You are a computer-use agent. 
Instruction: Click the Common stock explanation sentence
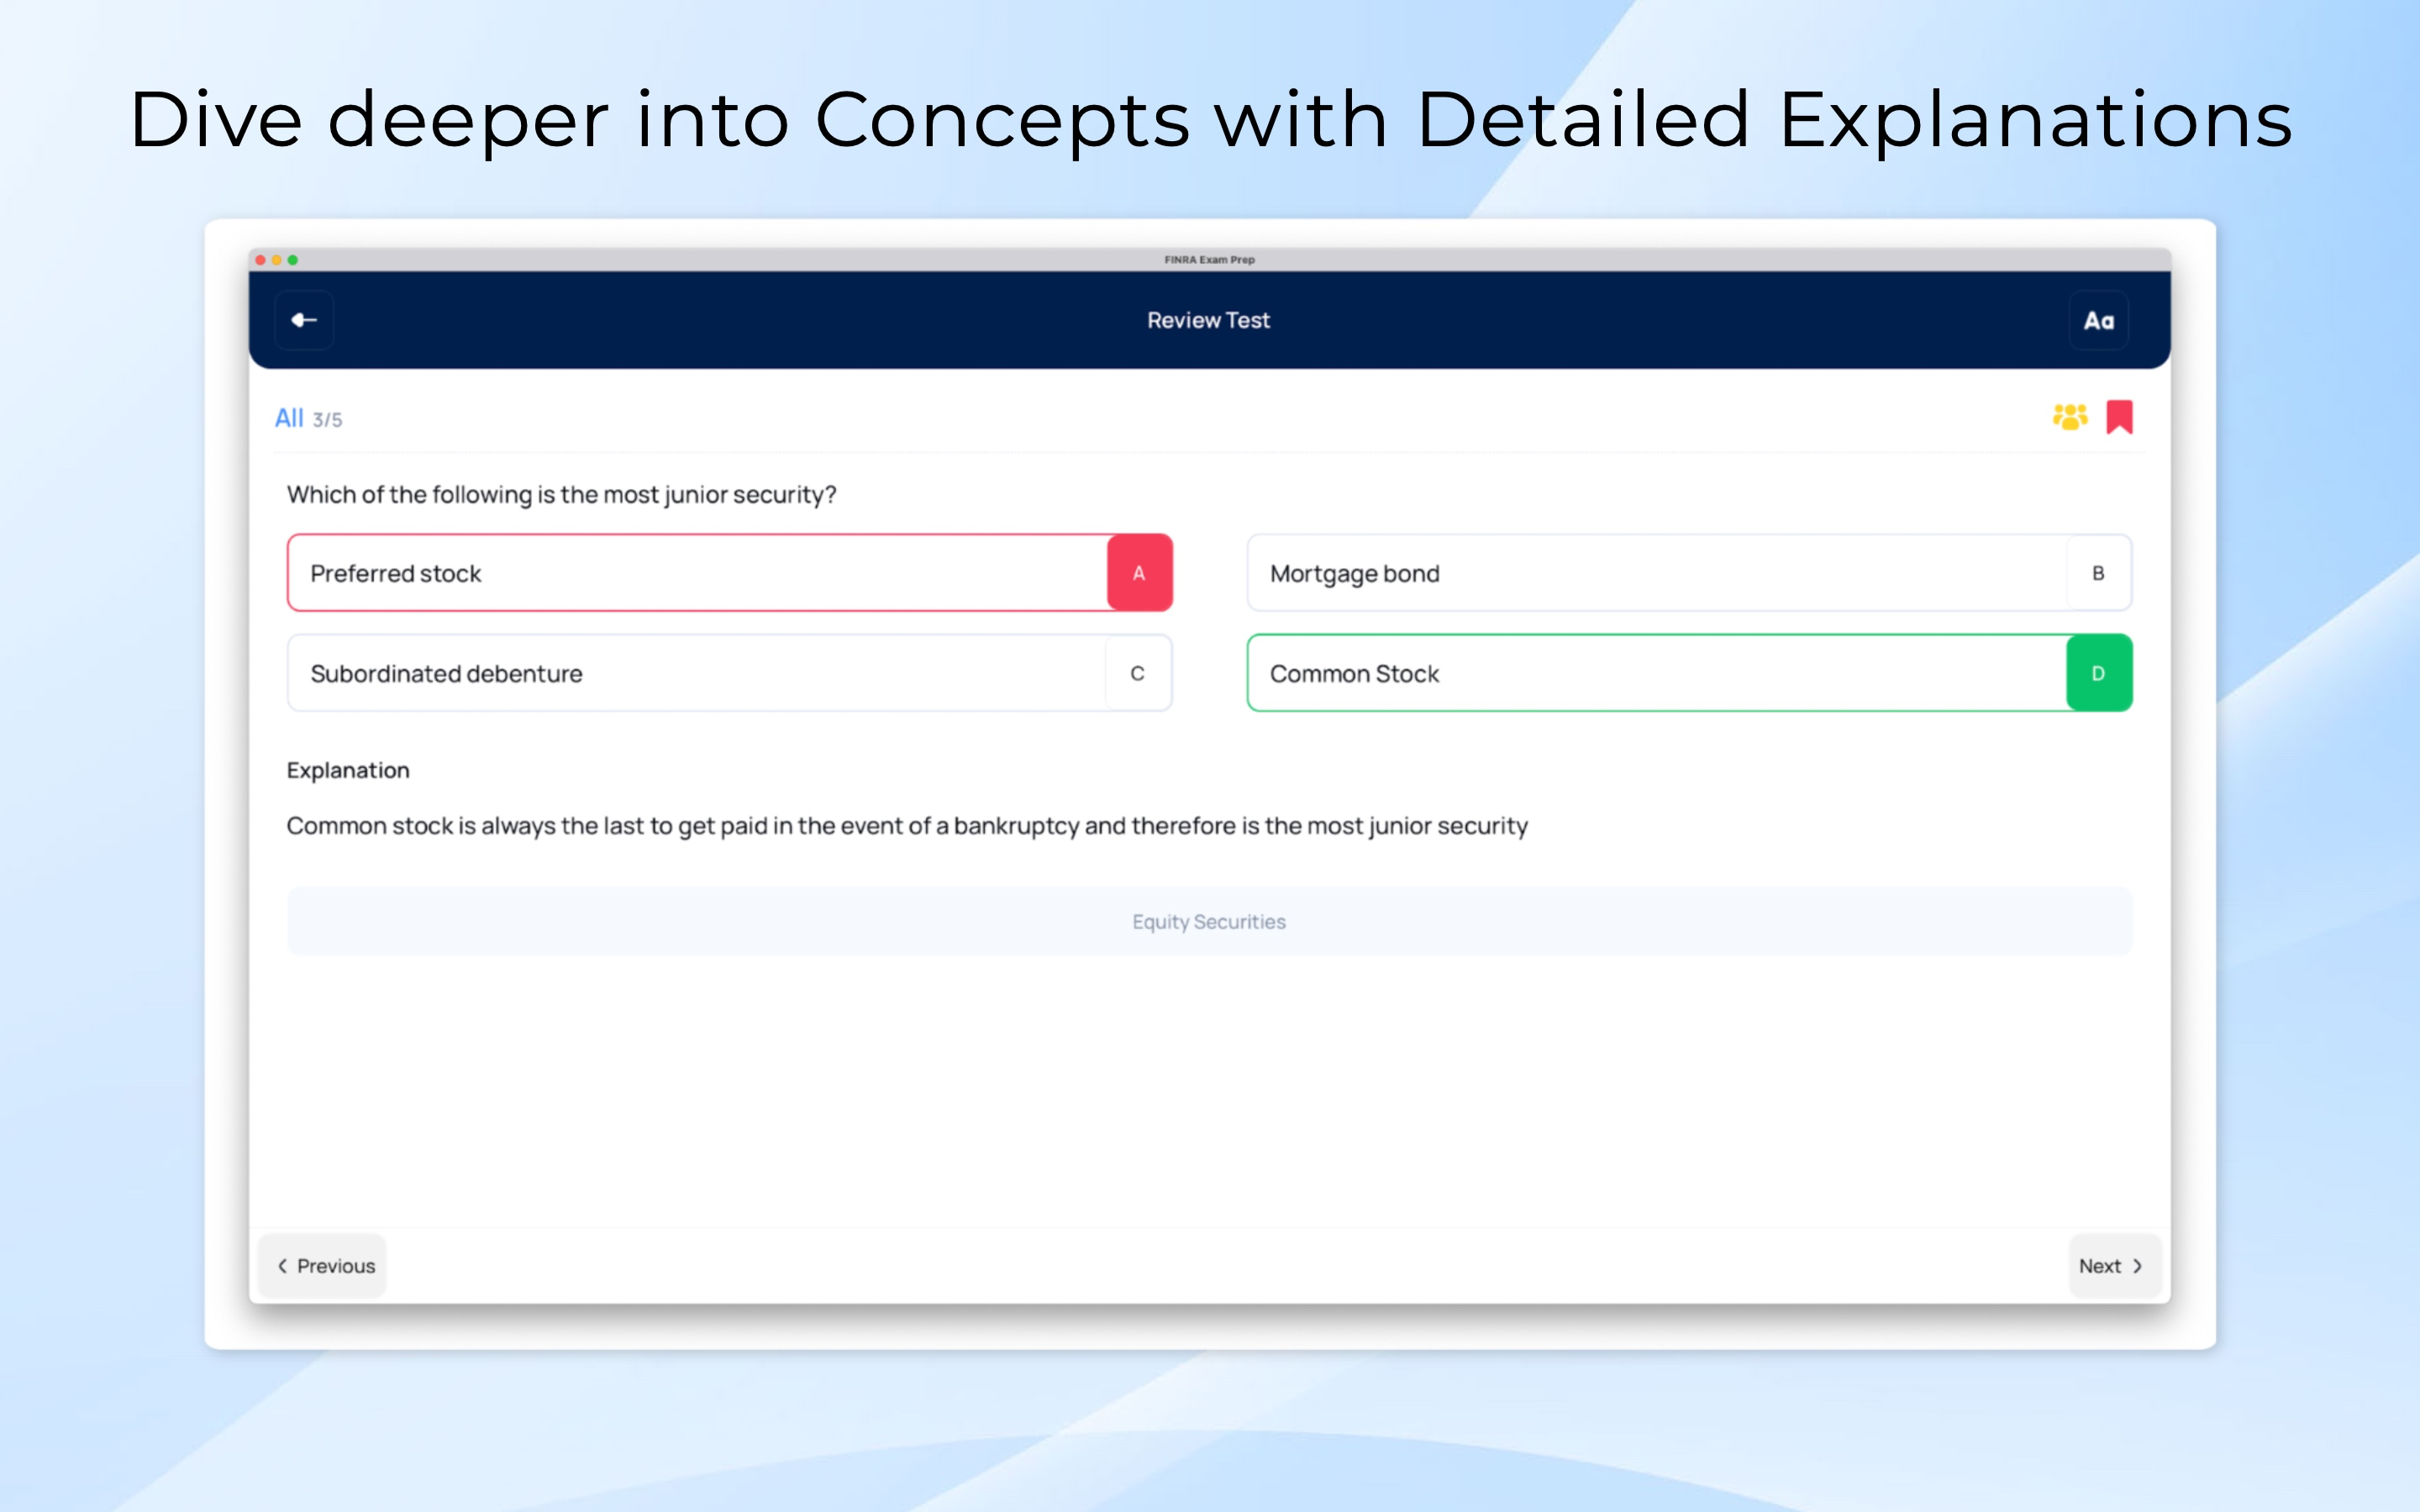coord(907,826)
